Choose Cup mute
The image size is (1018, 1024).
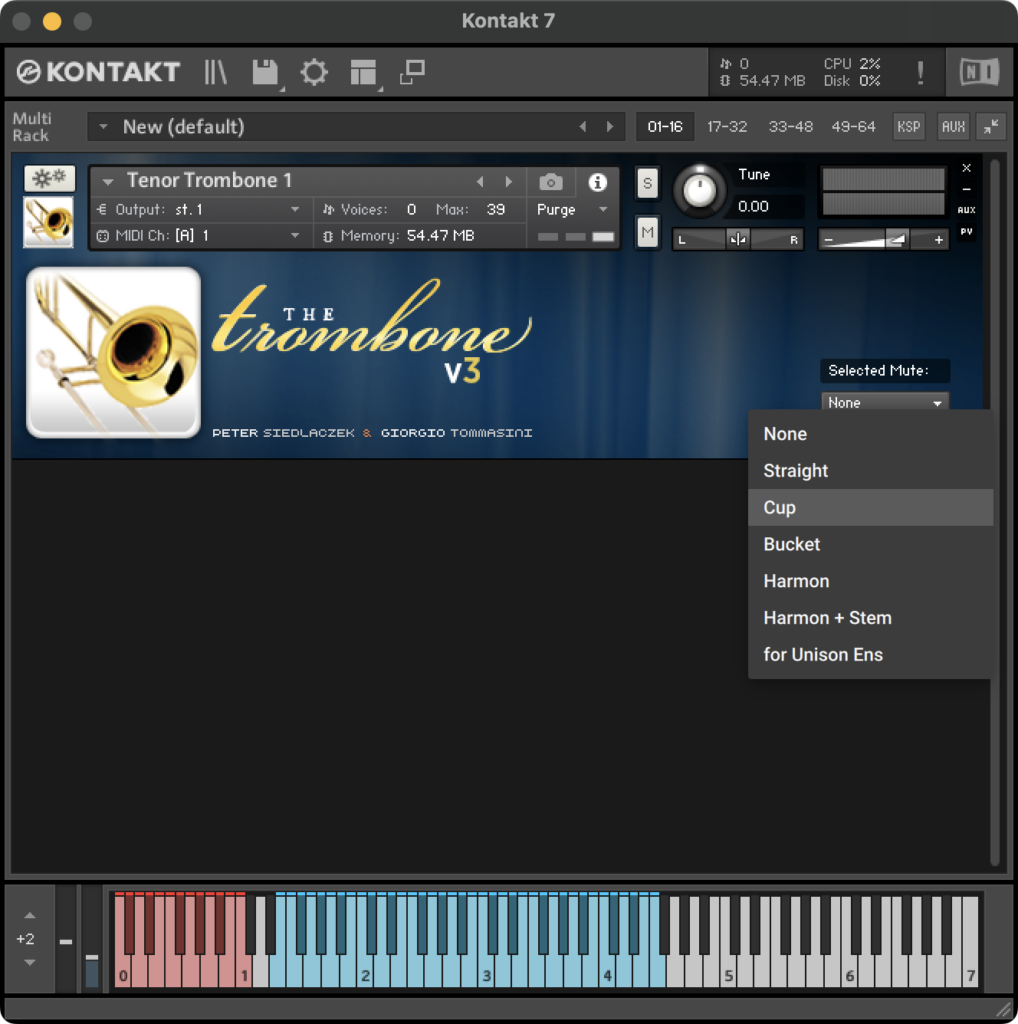click(x=870, y=507)
